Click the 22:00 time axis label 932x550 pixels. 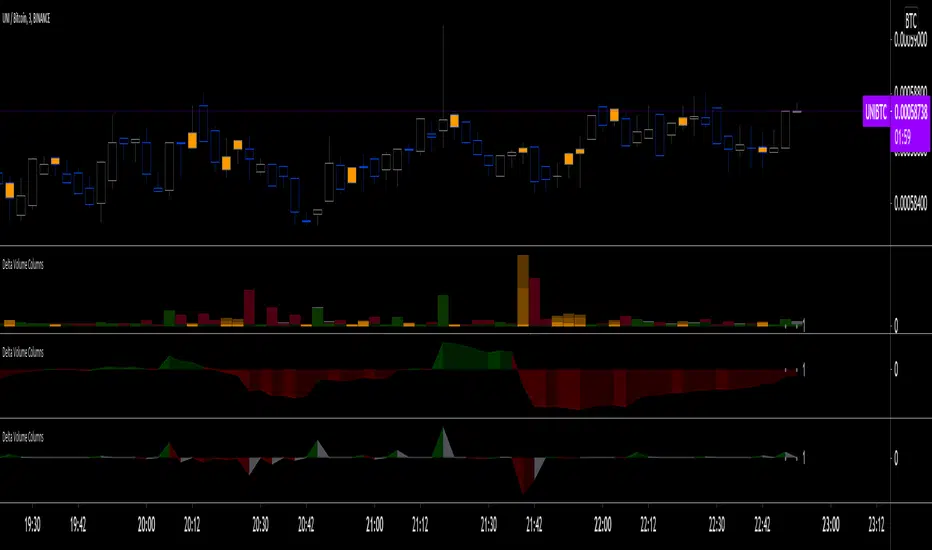[603, 524]
